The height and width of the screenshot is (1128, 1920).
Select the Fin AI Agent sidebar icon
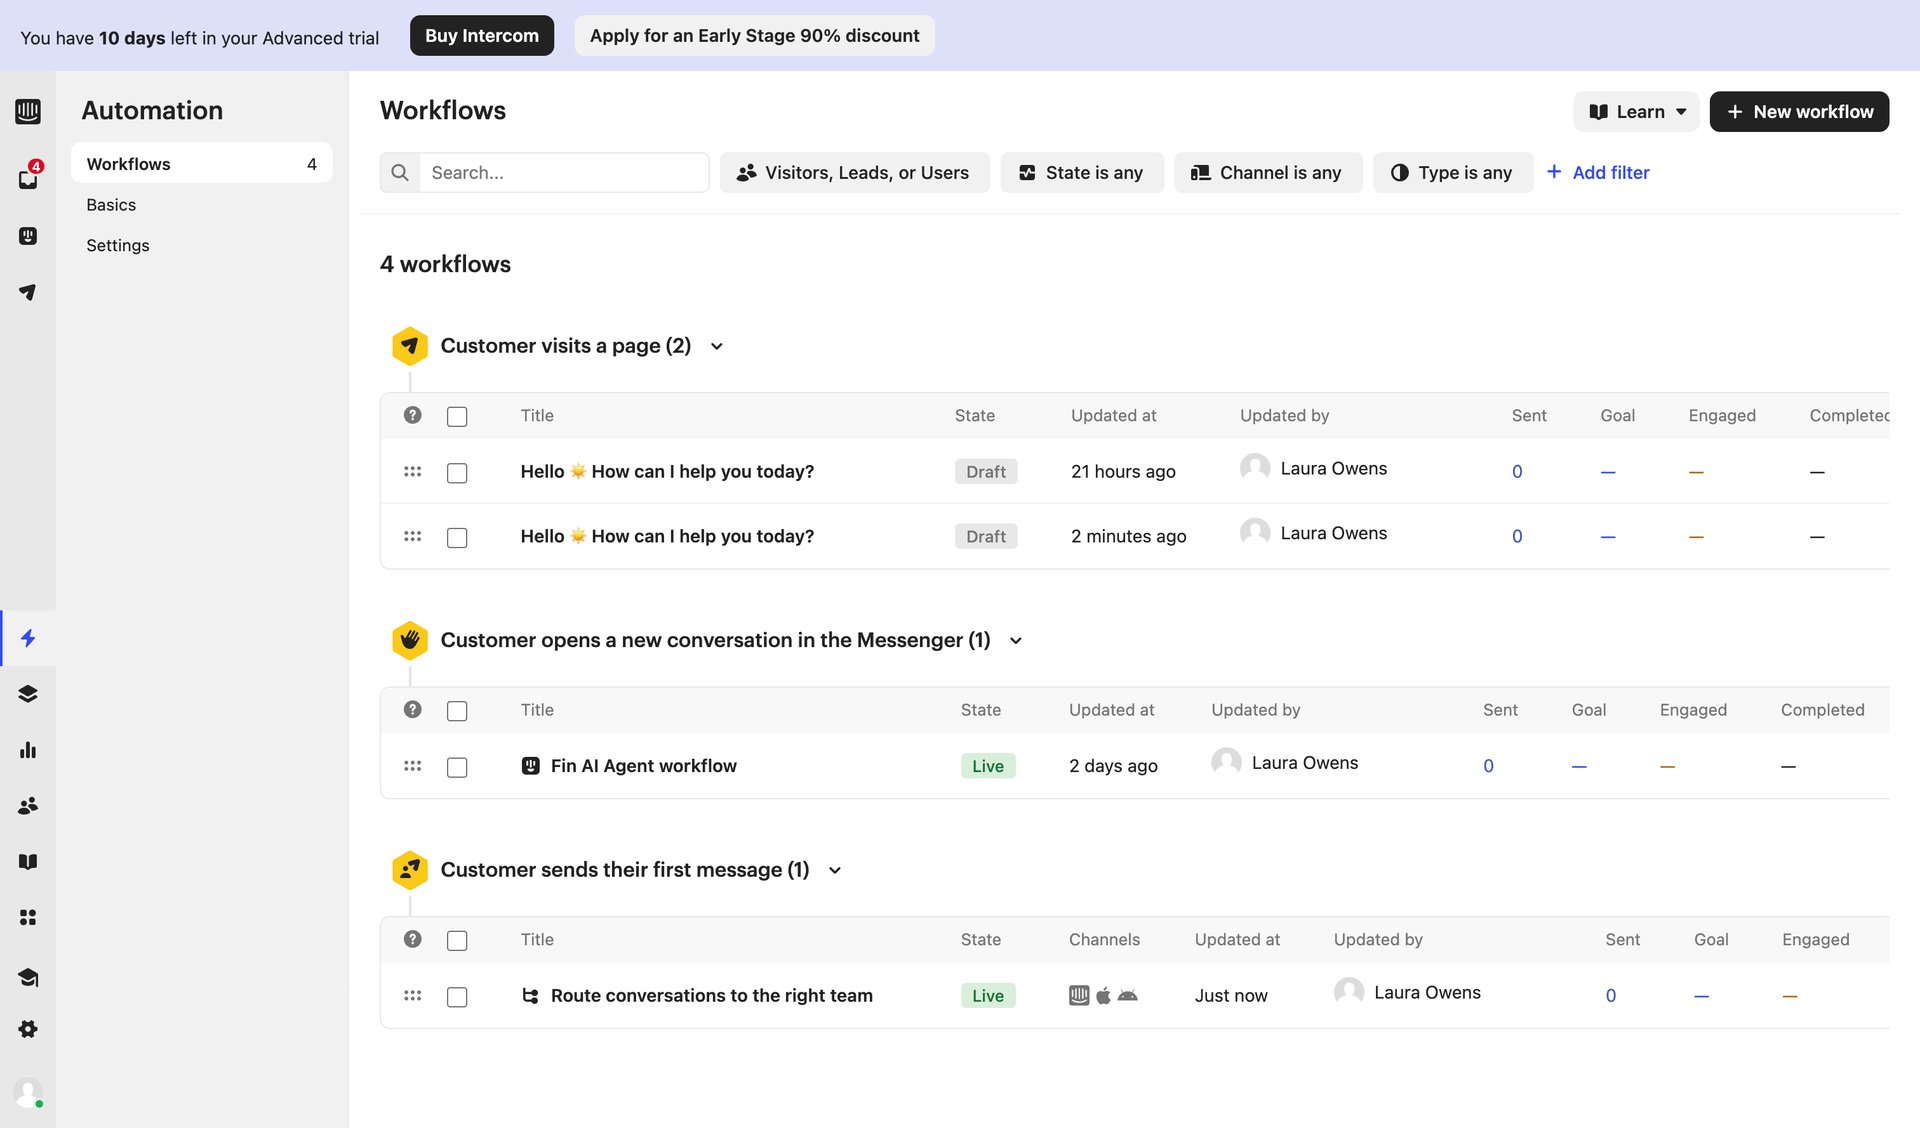28,236
